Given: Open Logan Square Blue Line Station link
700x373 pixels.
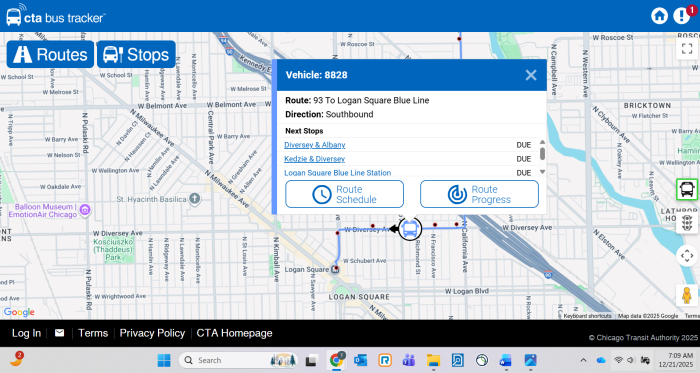Looking at the screenshot, I should (x=338, y=173).
